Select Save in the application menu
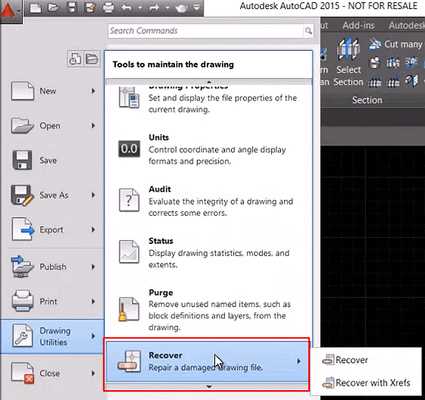The image size is (425, 400). click(52, 160)
